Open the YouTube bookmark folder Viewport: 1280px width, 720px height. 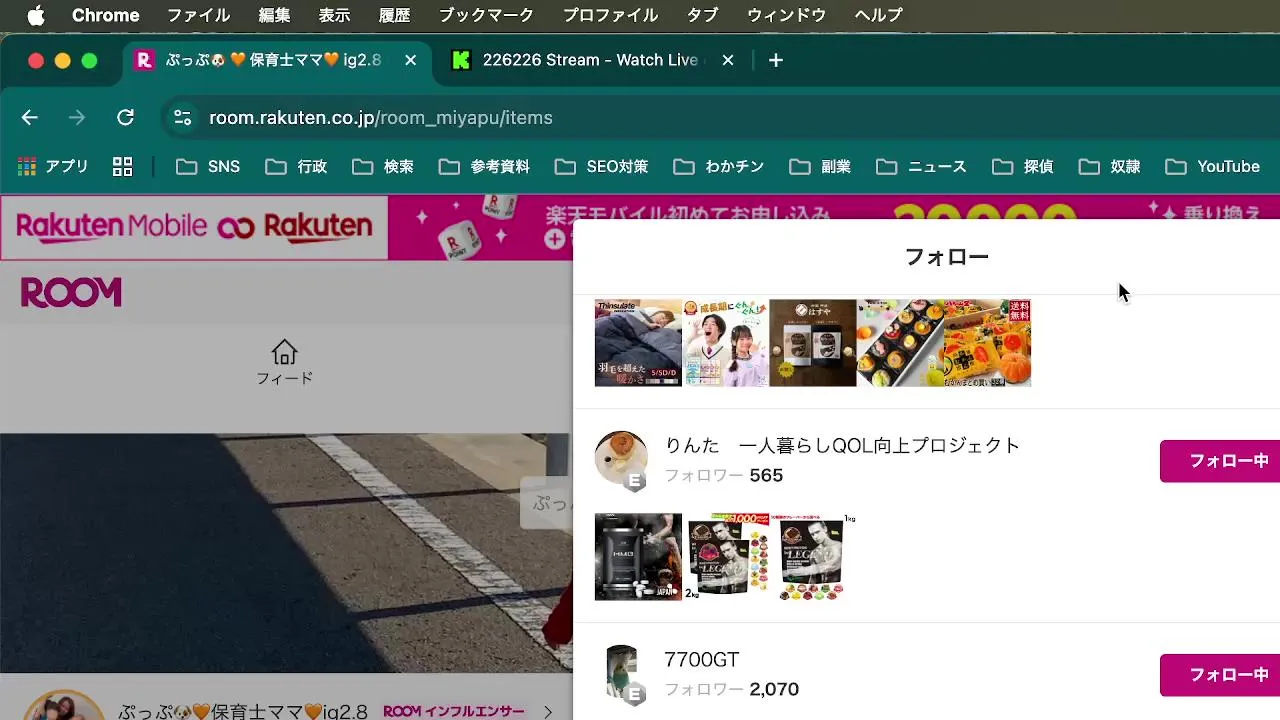tap(1213, 167)
